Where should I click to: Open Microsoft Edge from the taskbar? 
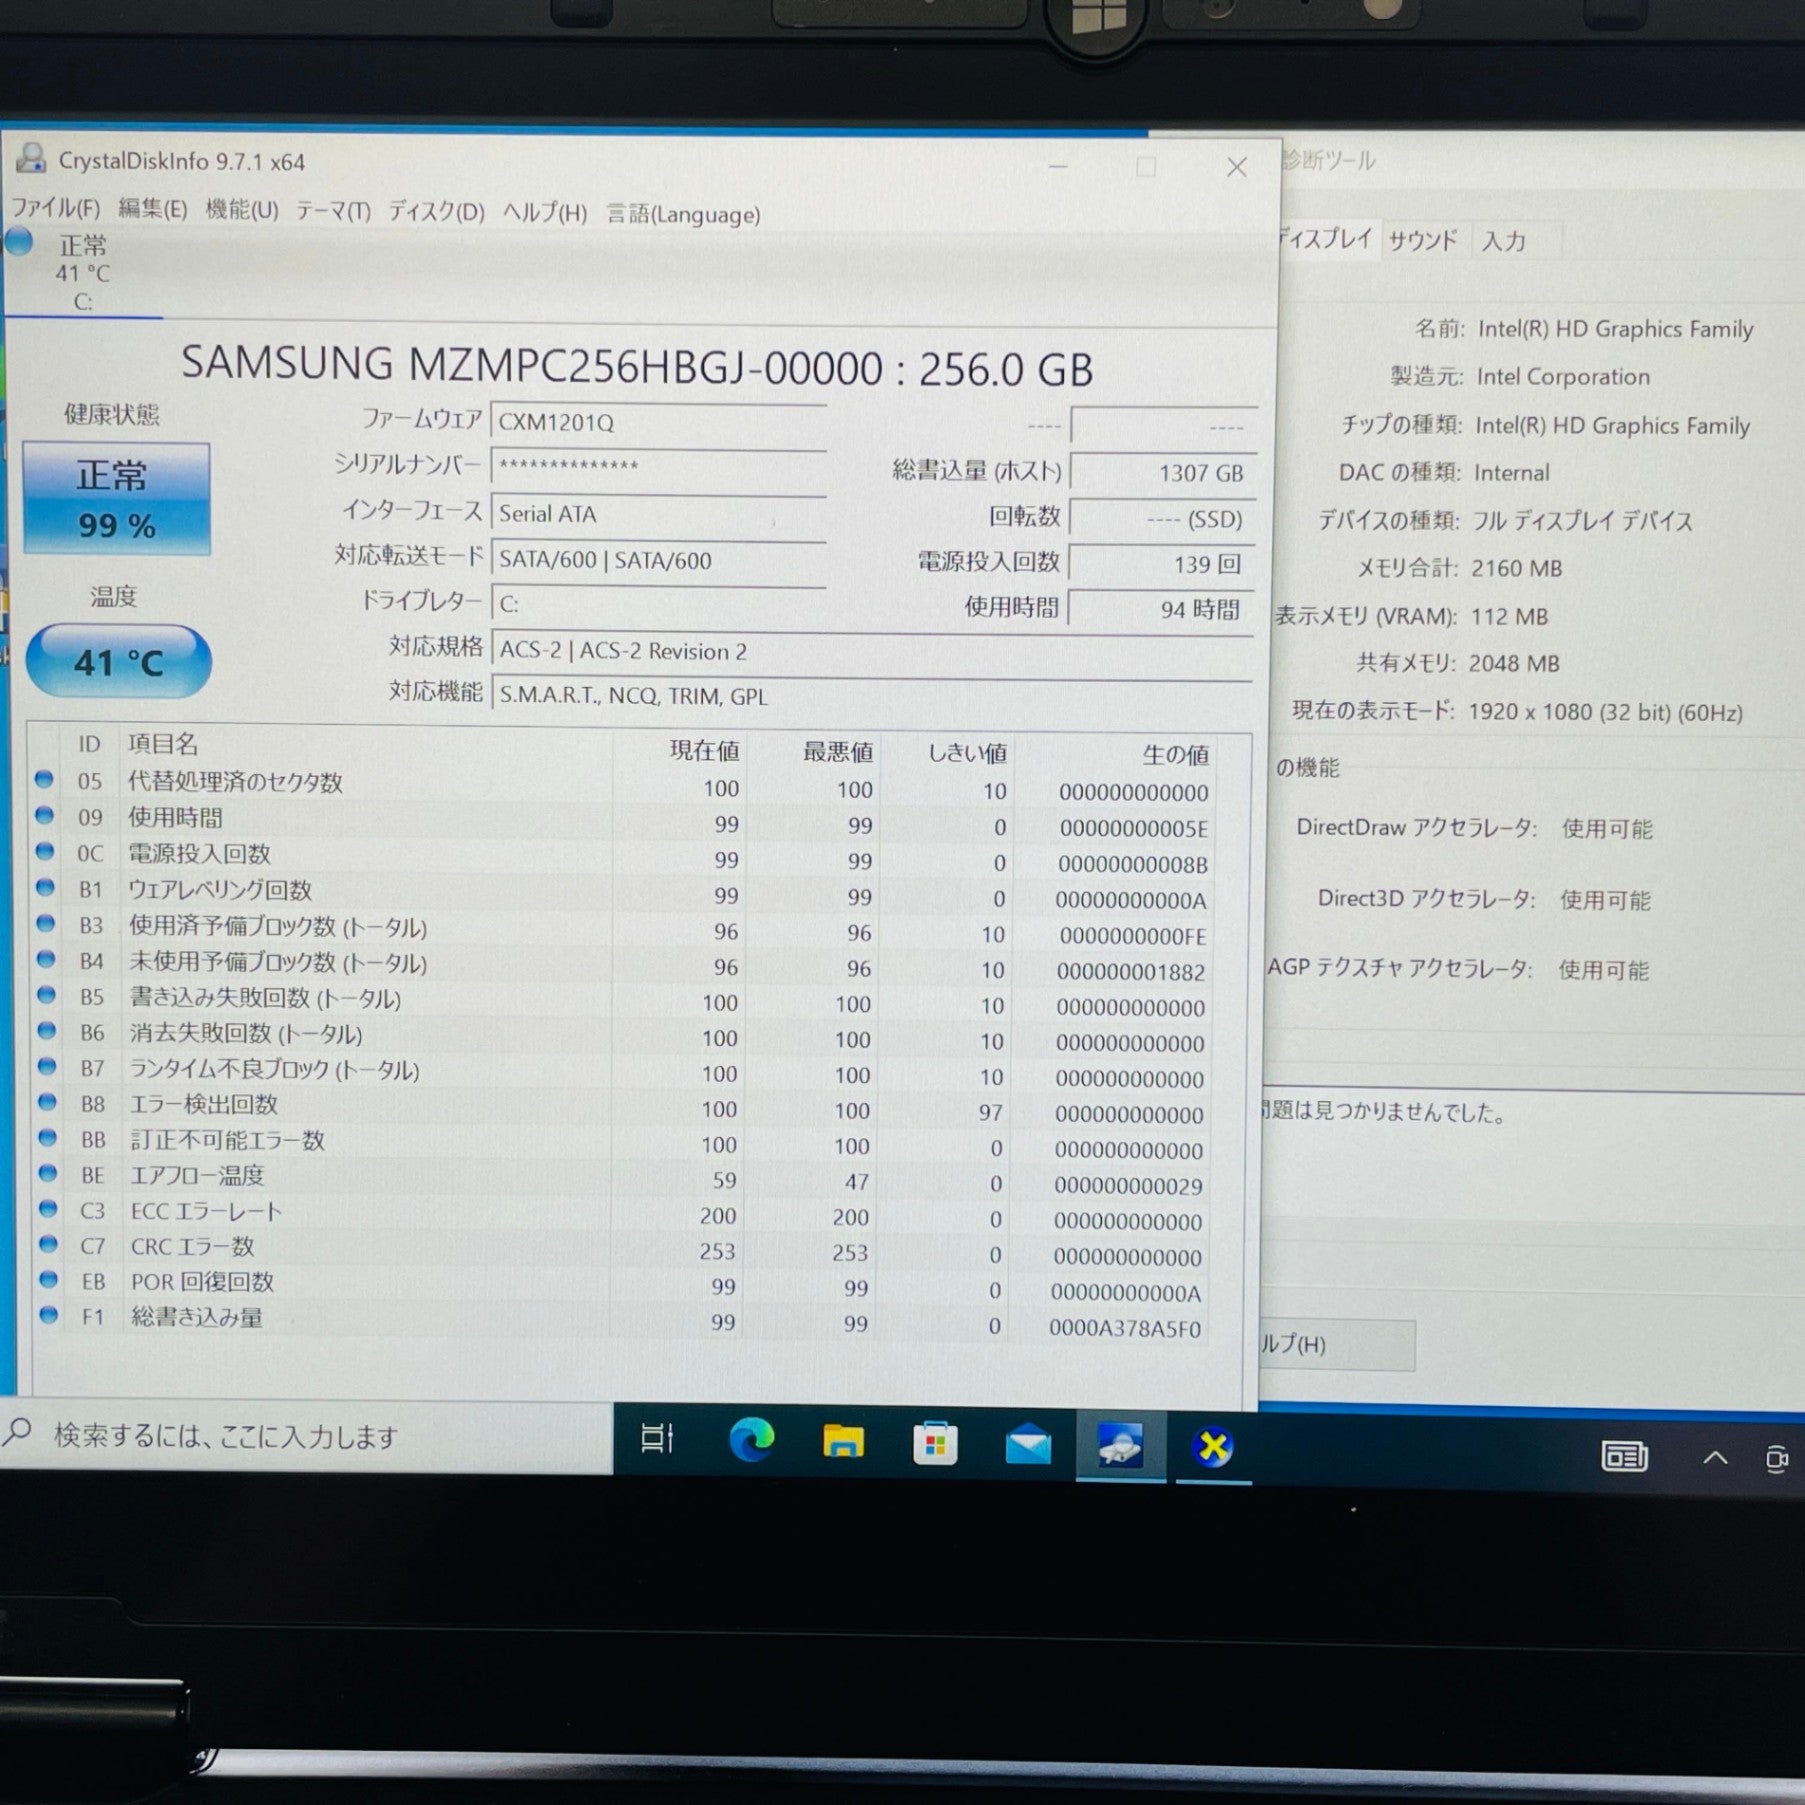(x=751, y=1441)
